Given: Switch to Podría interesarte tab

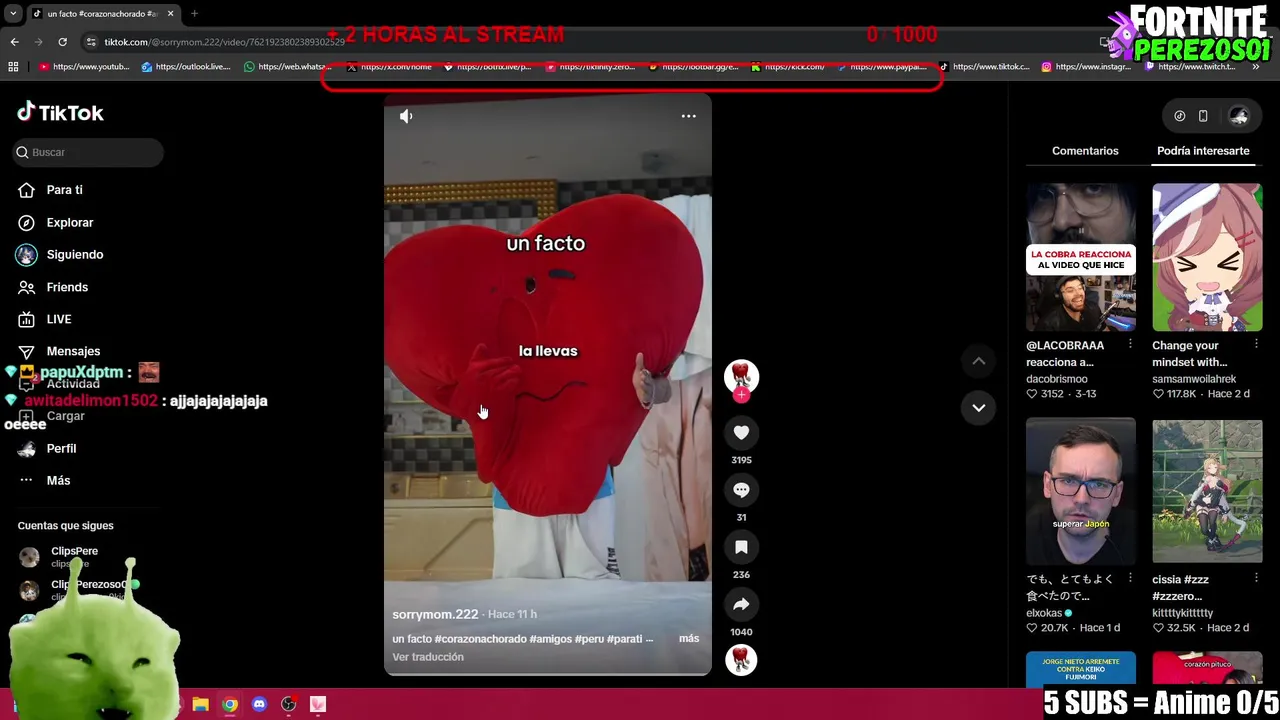Looking at the screenshot, I should [x=1203, y=151].
